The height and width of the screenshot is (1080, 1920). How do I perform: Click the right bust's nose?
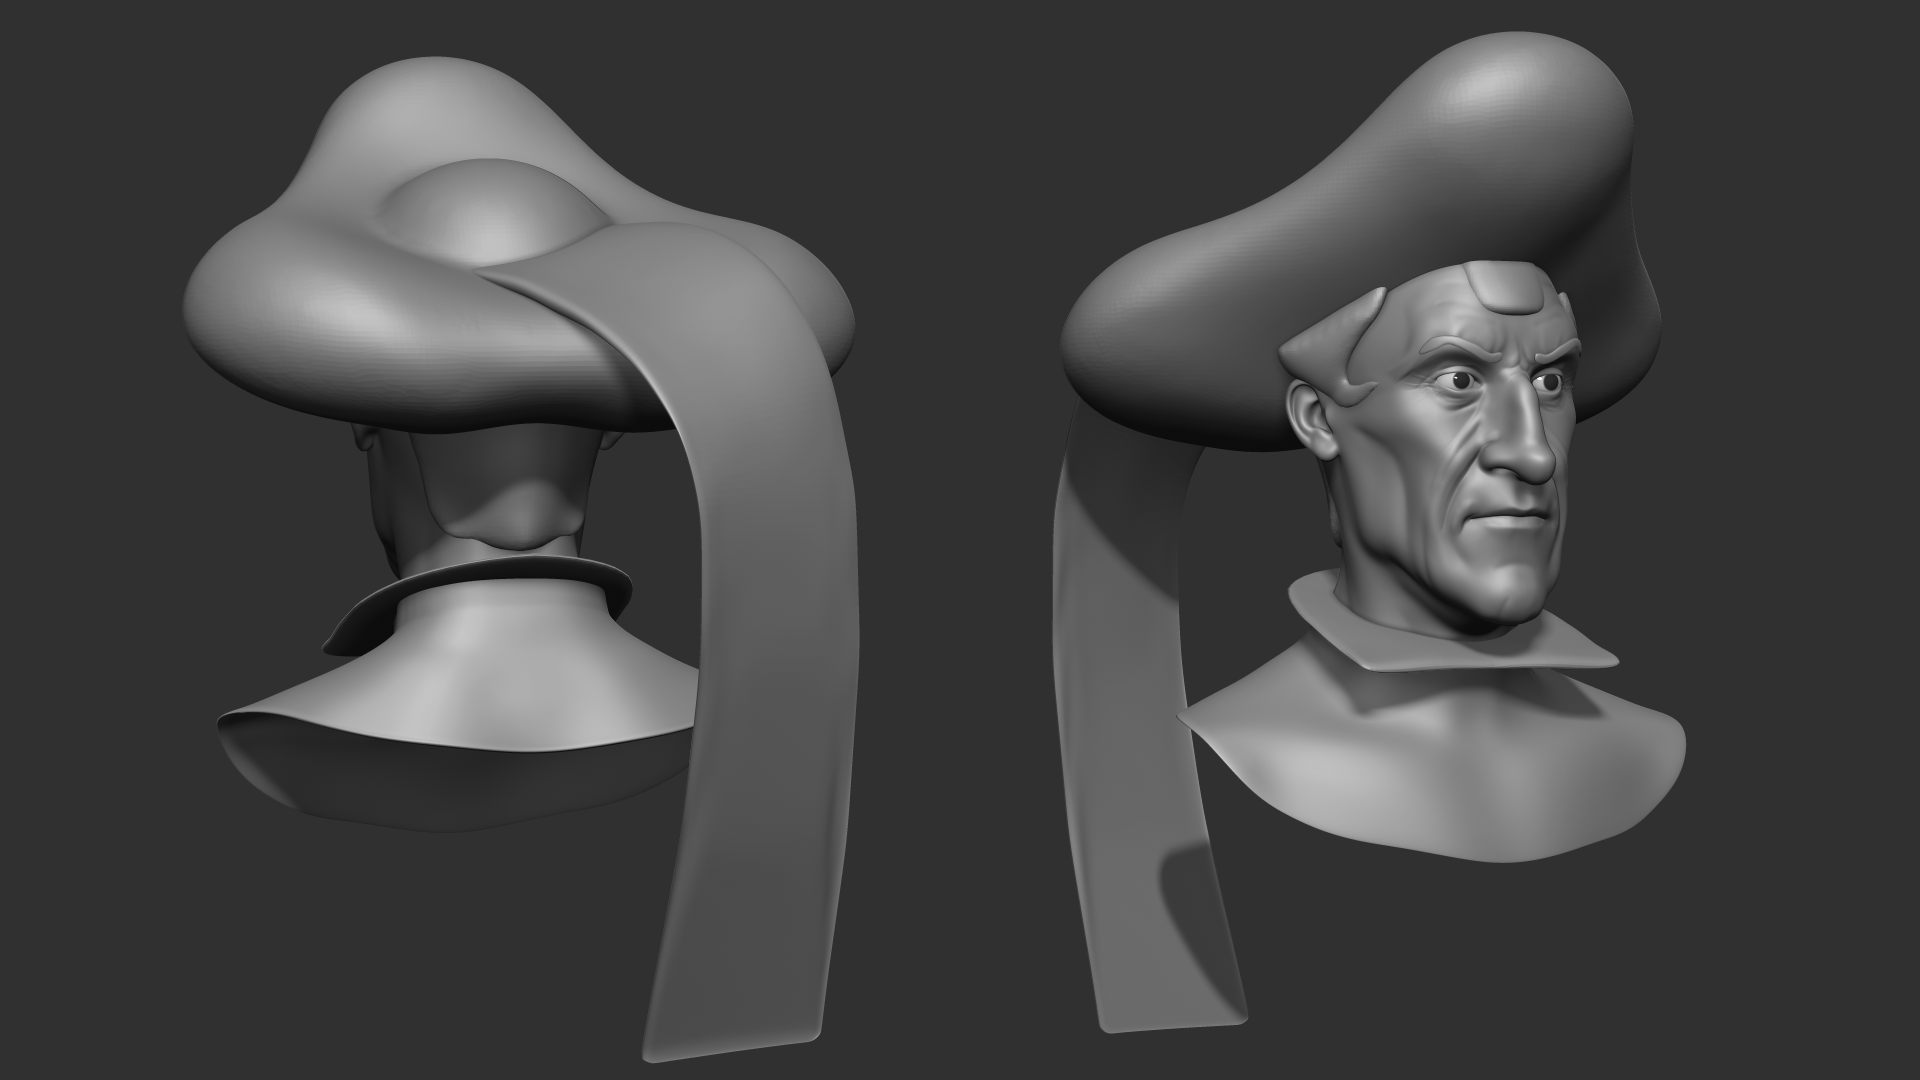[x=1525, y=450]
